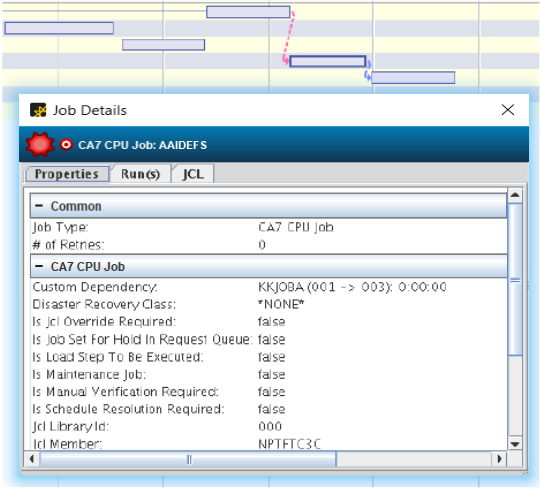
Task: Collapse the Common section
Action: point(39,206)
